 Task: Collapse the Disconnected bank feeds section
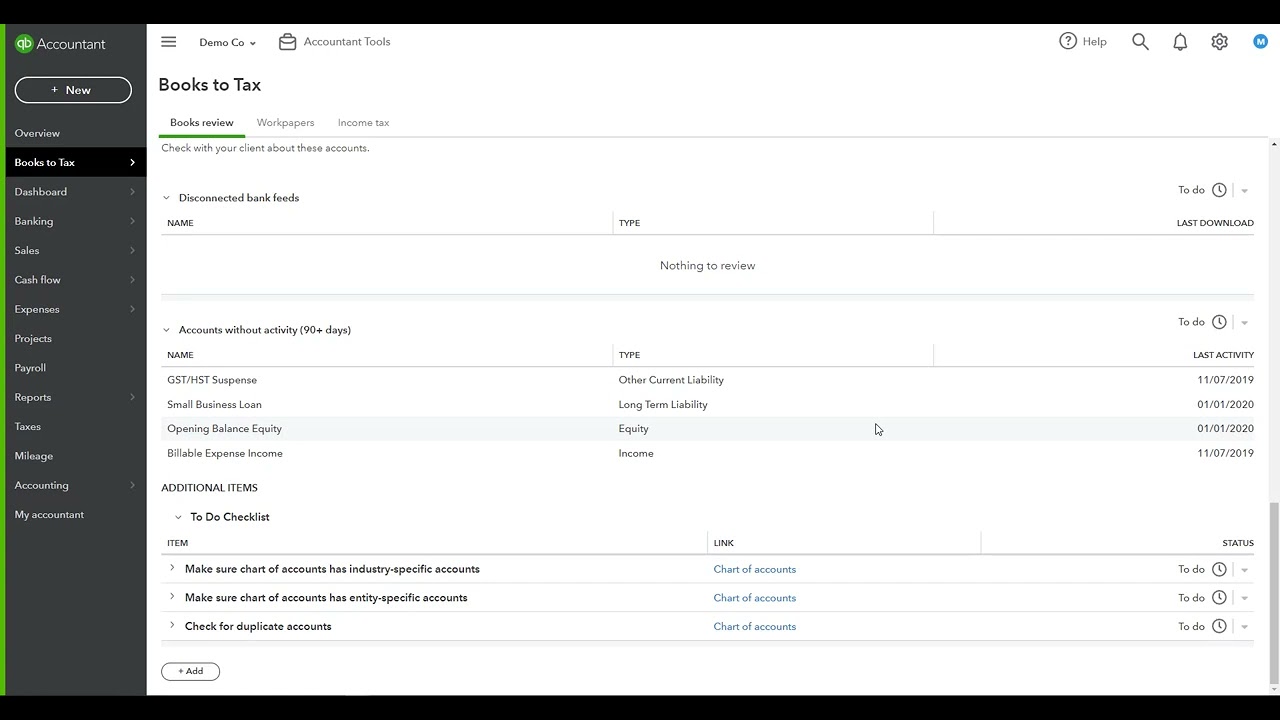(167, 198)
